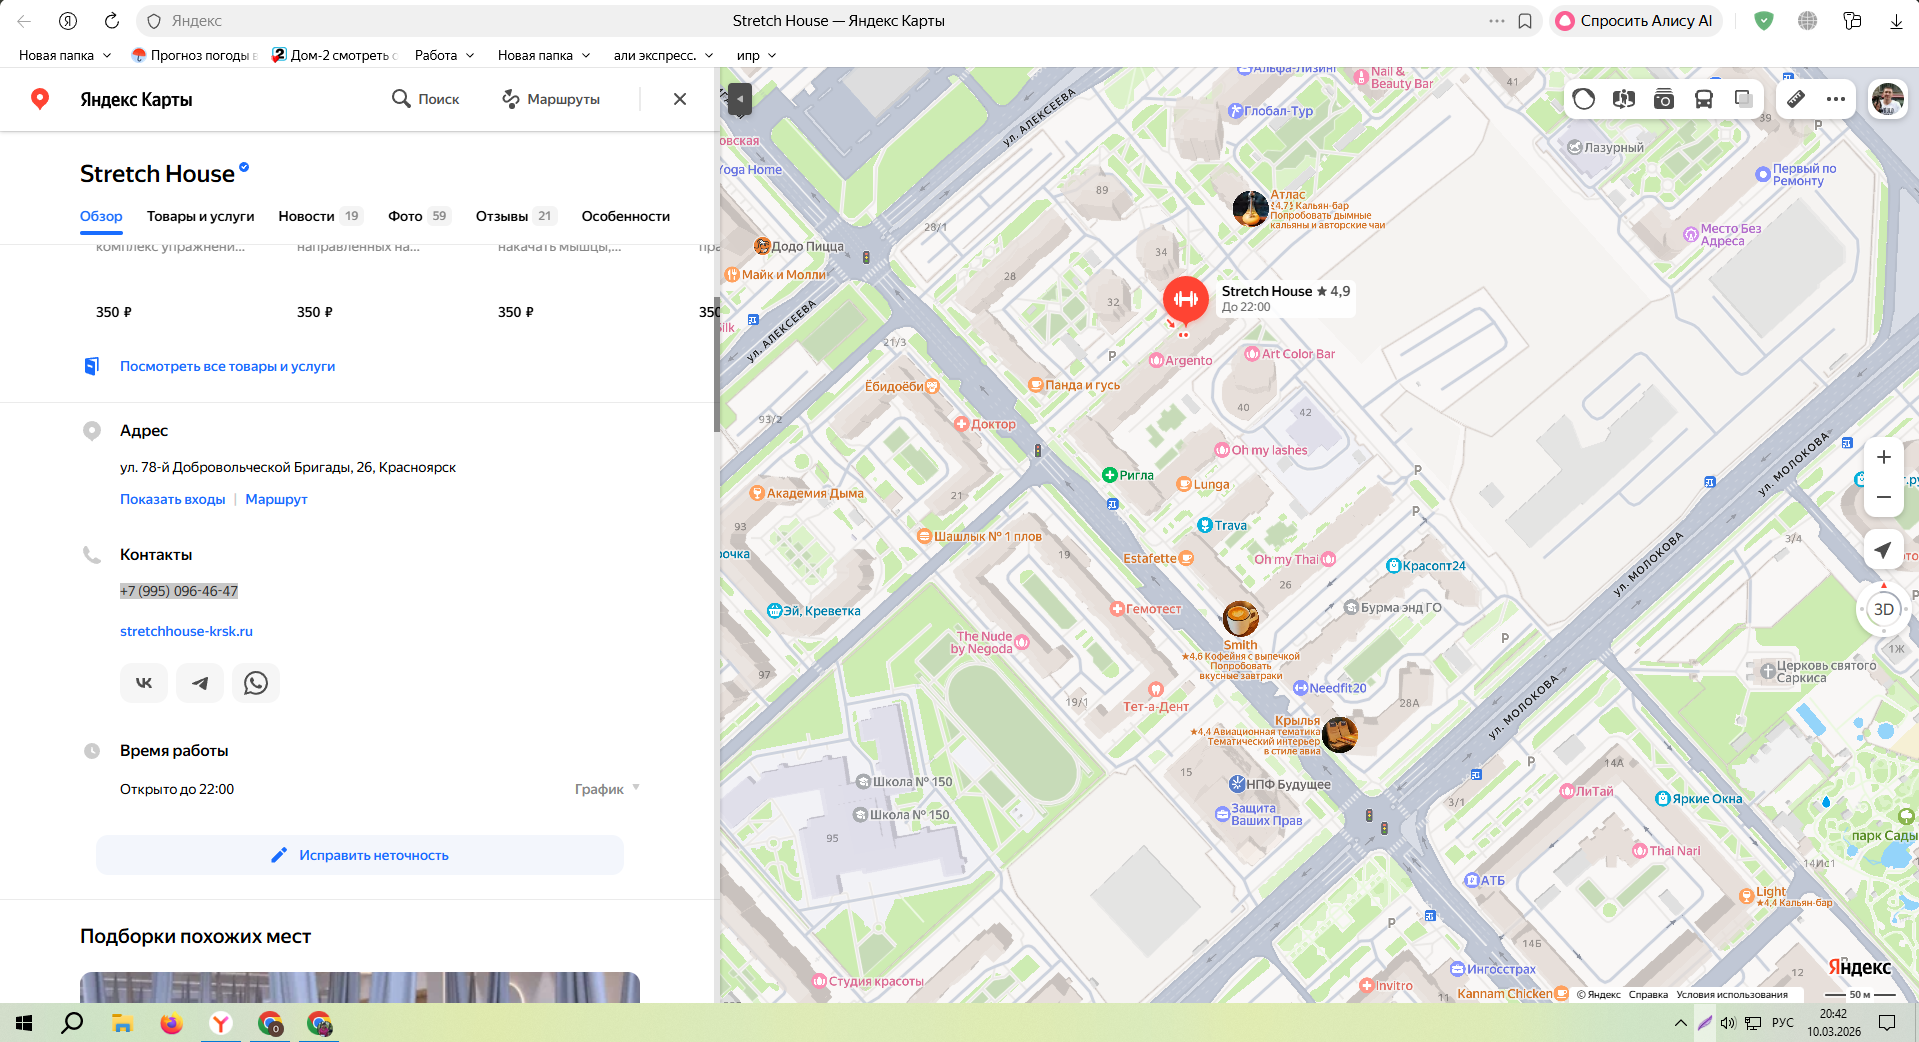Viewport: 1919px width, 1042px height.
Task: Show moving public transport with bus icon
Action: coord(1704,99)
